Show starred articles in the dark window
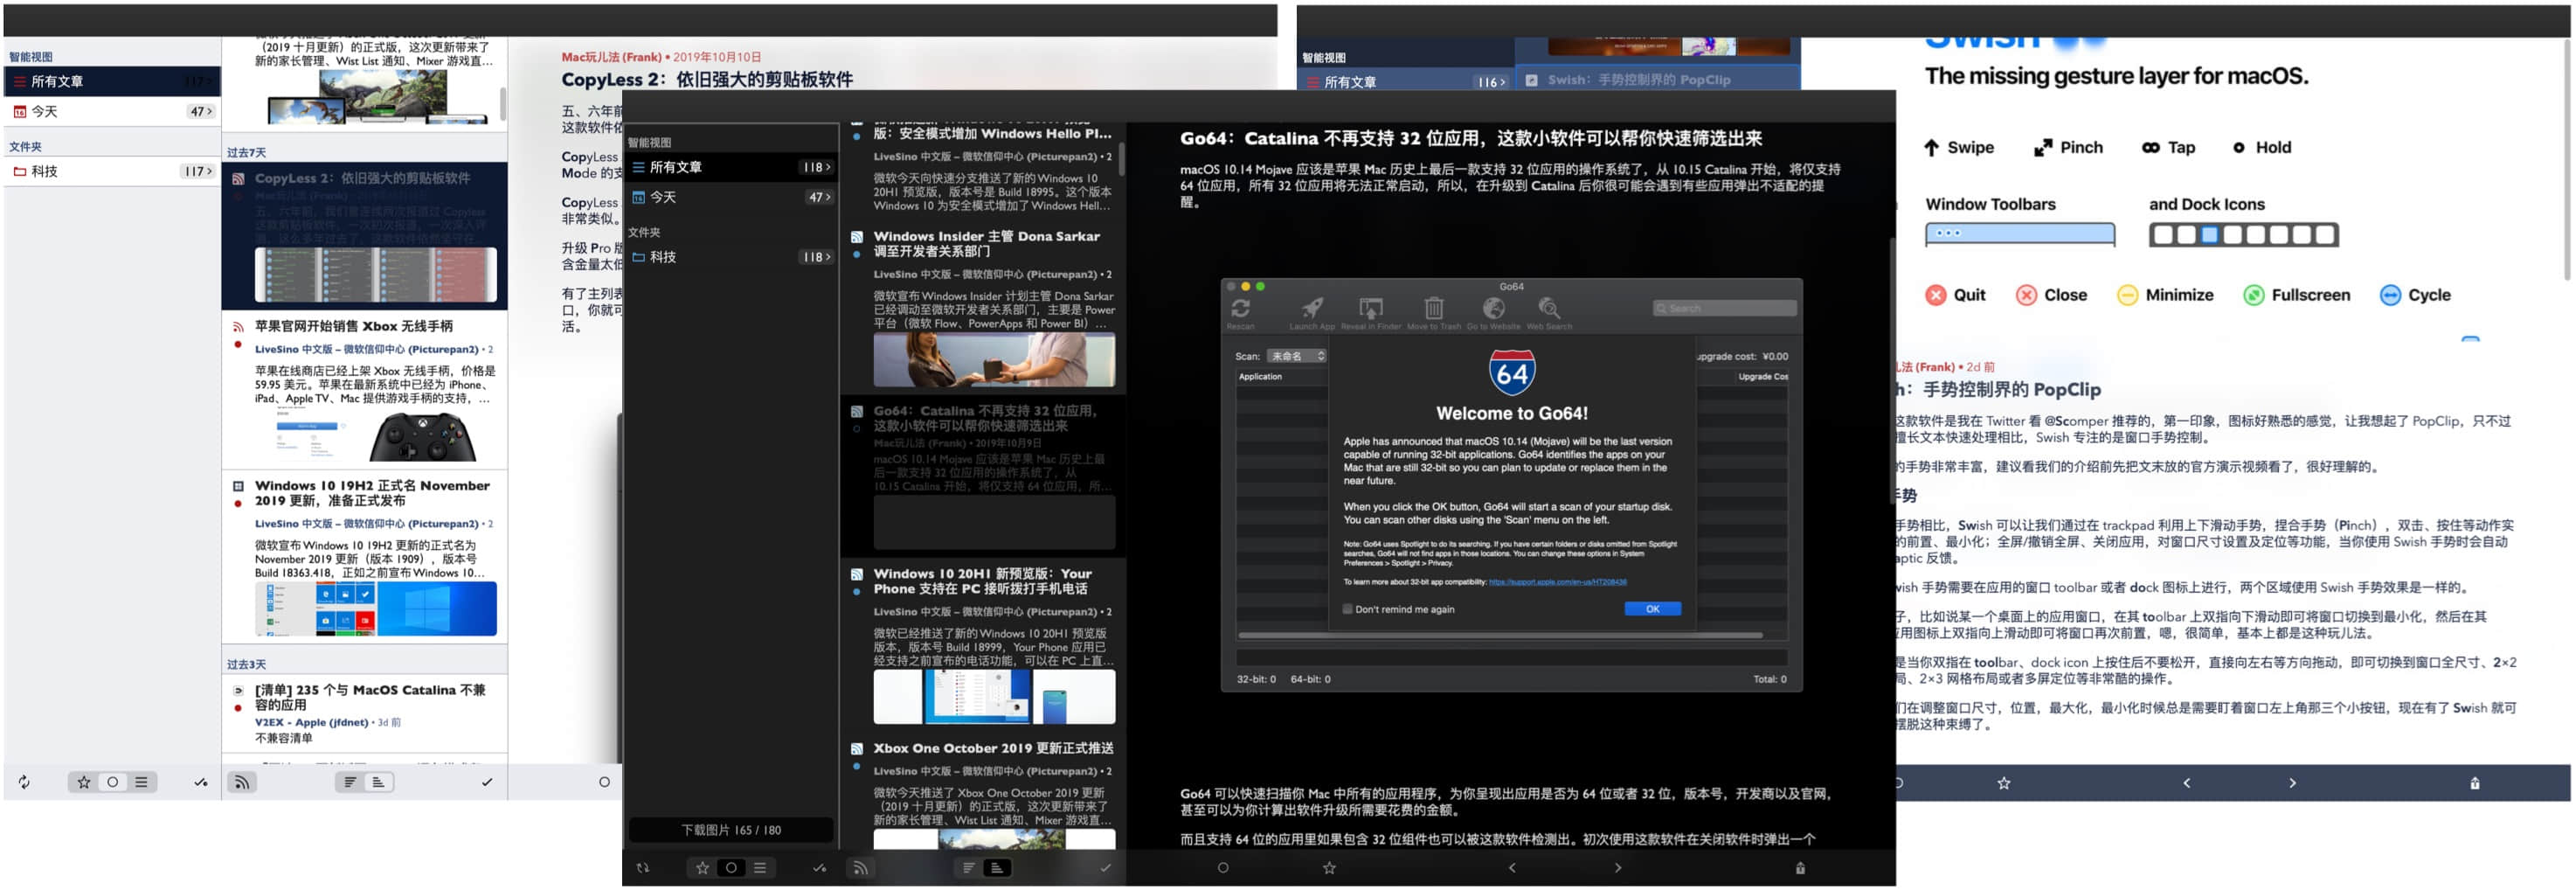This screenshot has width=2576, height=890. [703, 868]
